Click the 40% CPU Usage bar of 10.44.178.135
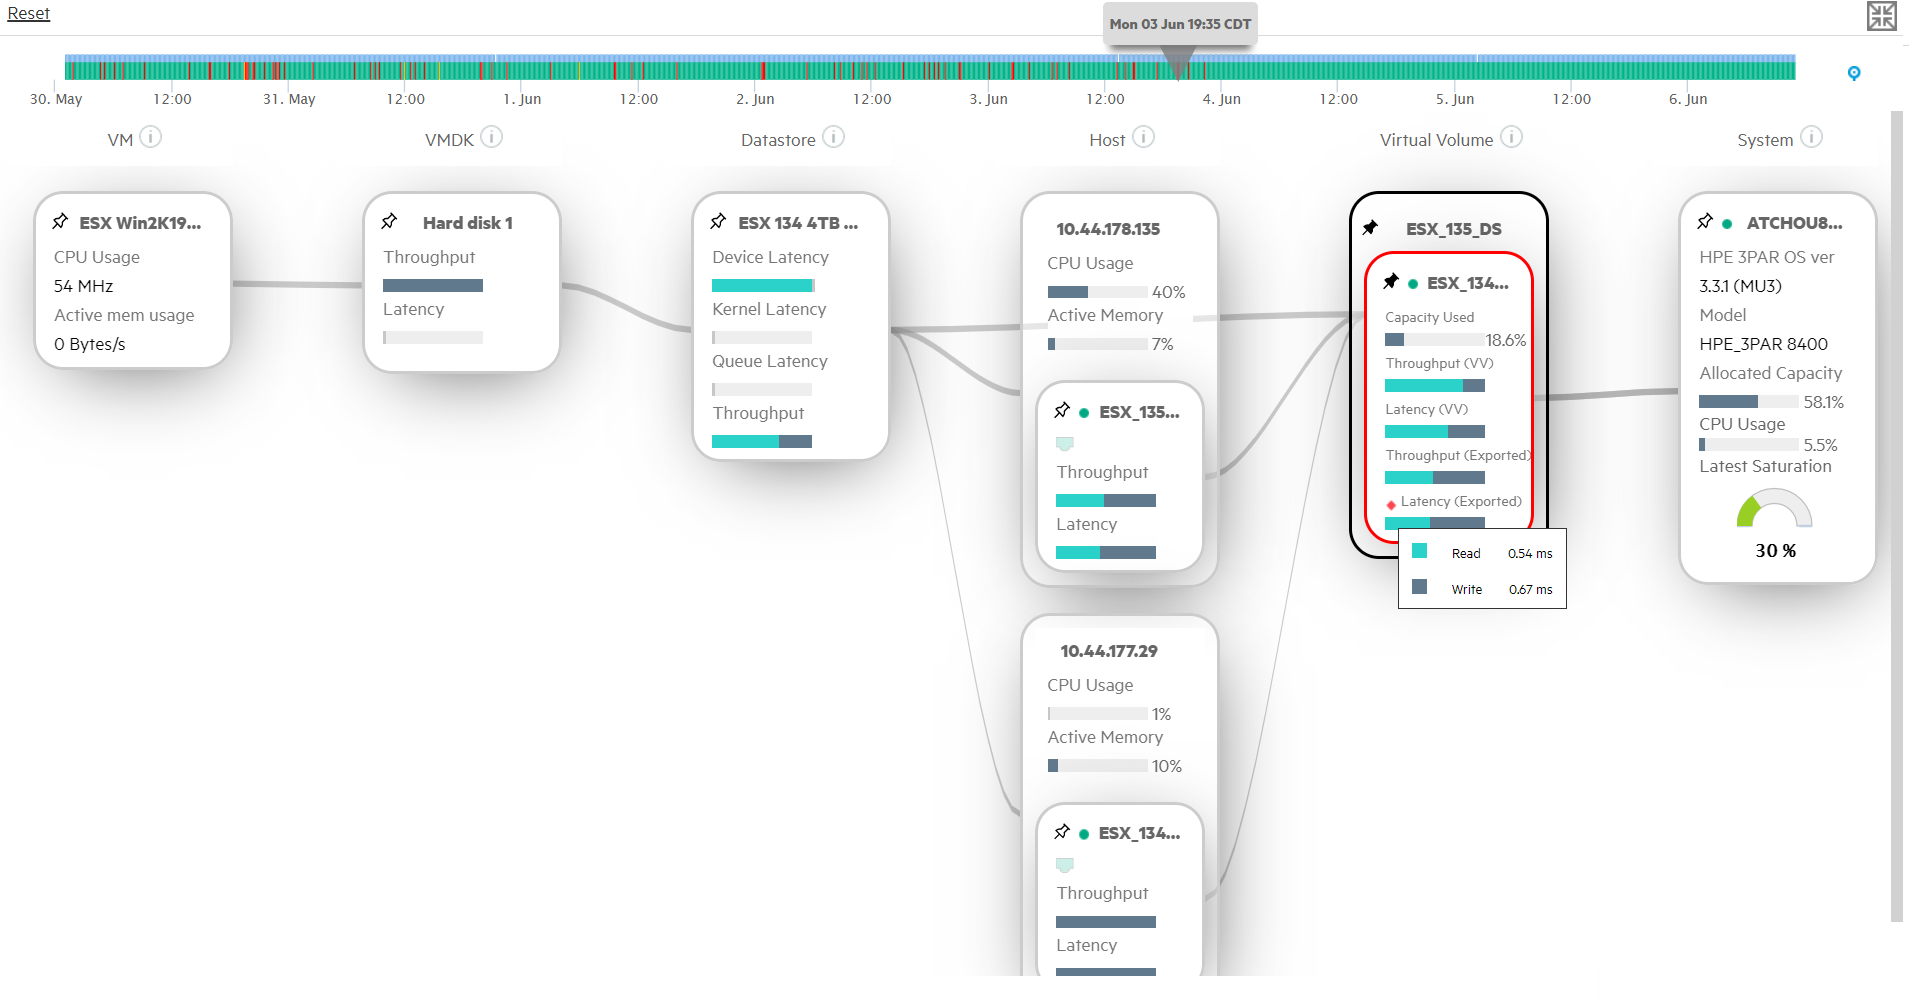 (1097, 292)
